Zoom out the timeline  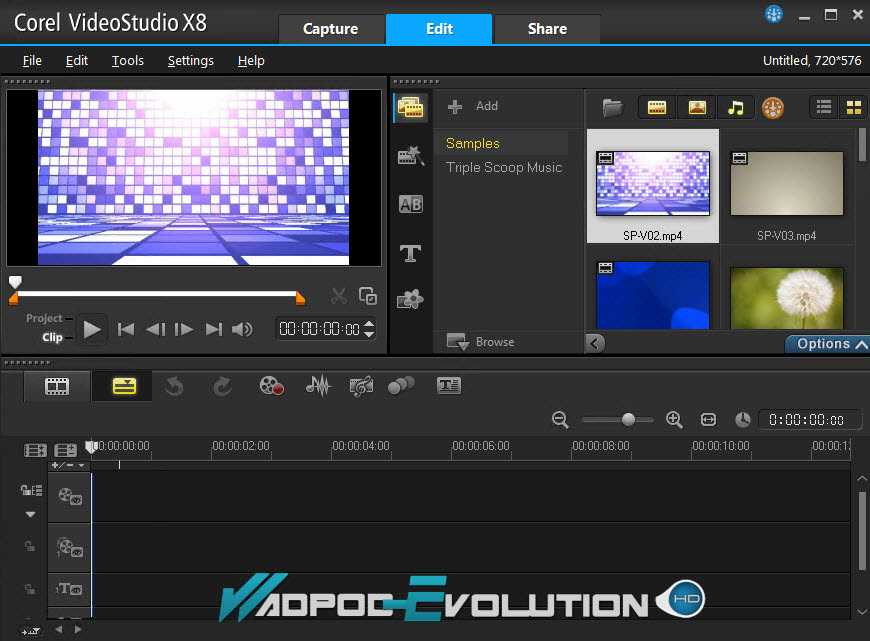[560, 420]
